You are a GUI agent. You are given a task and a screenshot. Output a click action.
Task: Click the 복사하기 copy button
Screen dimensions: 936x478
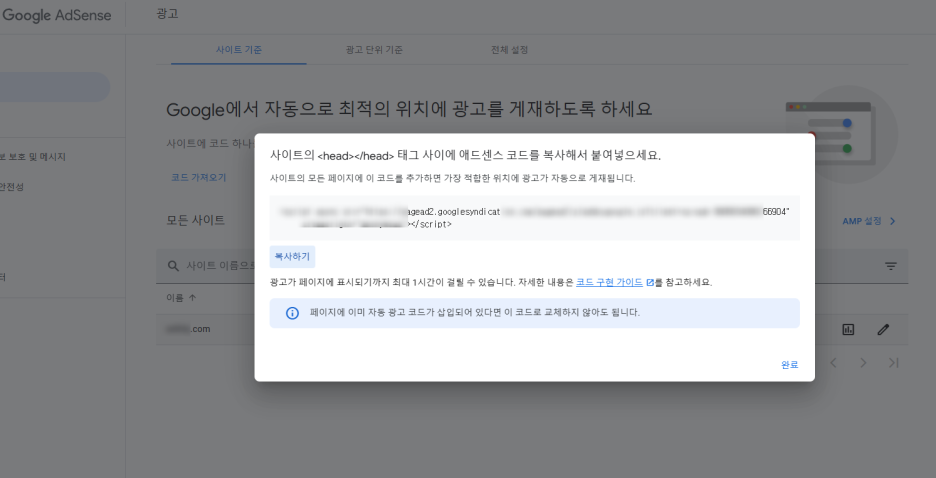[x=292, y=257]
